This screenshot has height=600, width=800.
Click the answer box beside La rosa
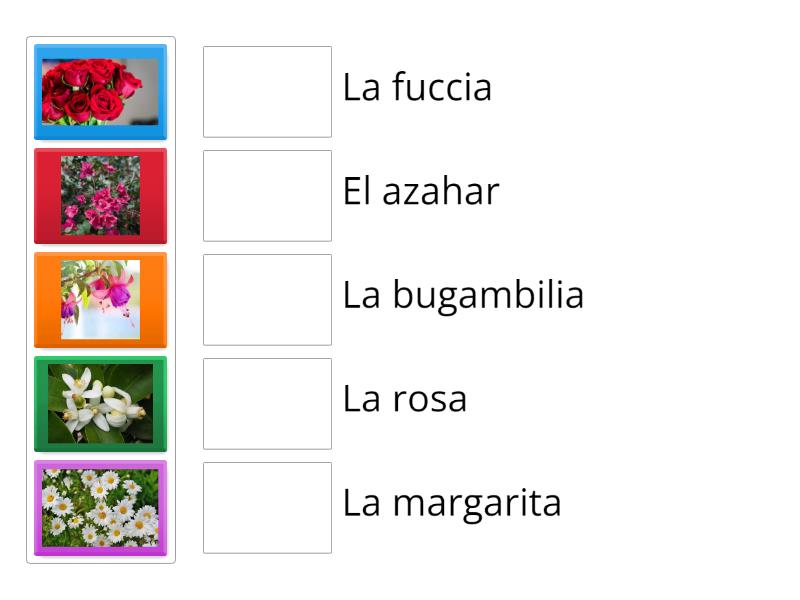point(266,404)
